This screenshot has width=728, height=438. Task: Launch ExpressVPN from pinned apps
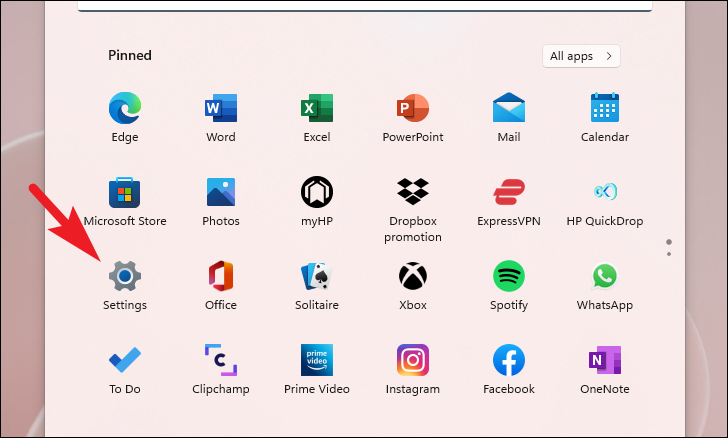tap(509, 192)
